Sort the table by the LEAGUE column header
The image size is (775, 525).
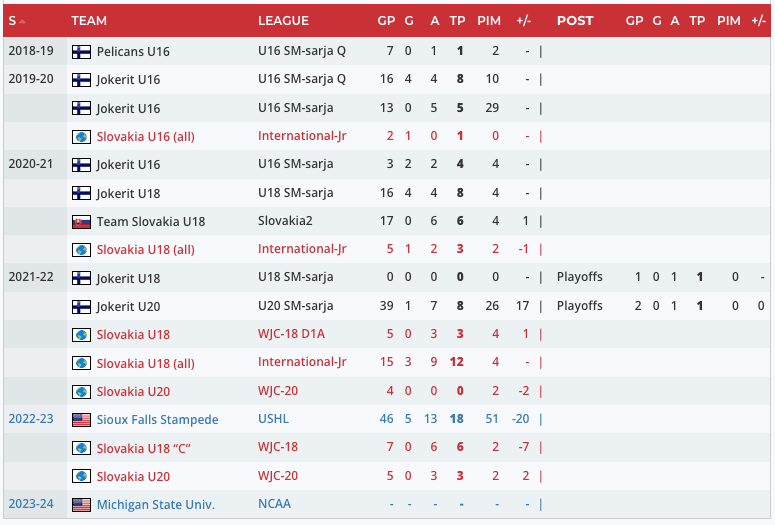(x=283, y=21)
